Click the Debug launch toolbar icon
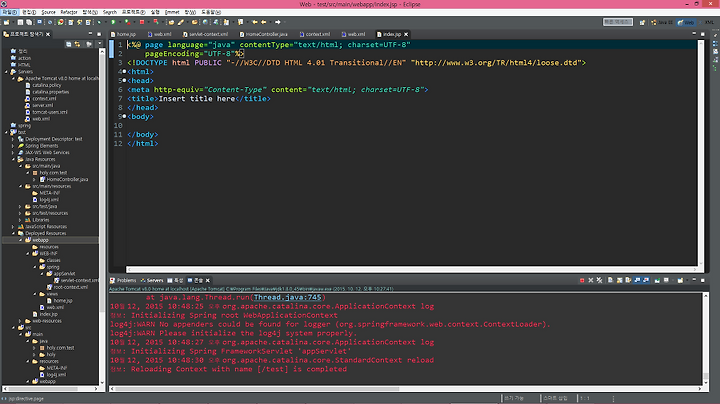Viewport: 720px width, 404px height. (x=100, y=22)
